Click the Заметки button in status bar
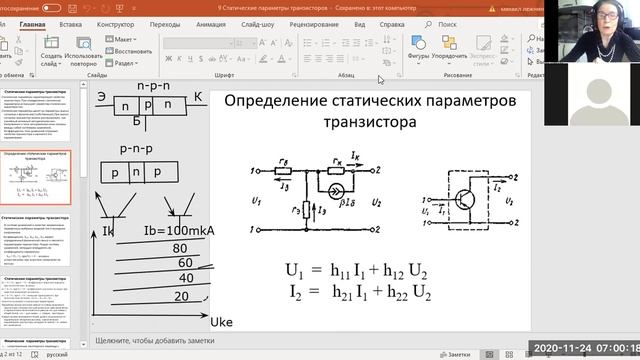Viewport: 640px width, 360px height. 455,355
